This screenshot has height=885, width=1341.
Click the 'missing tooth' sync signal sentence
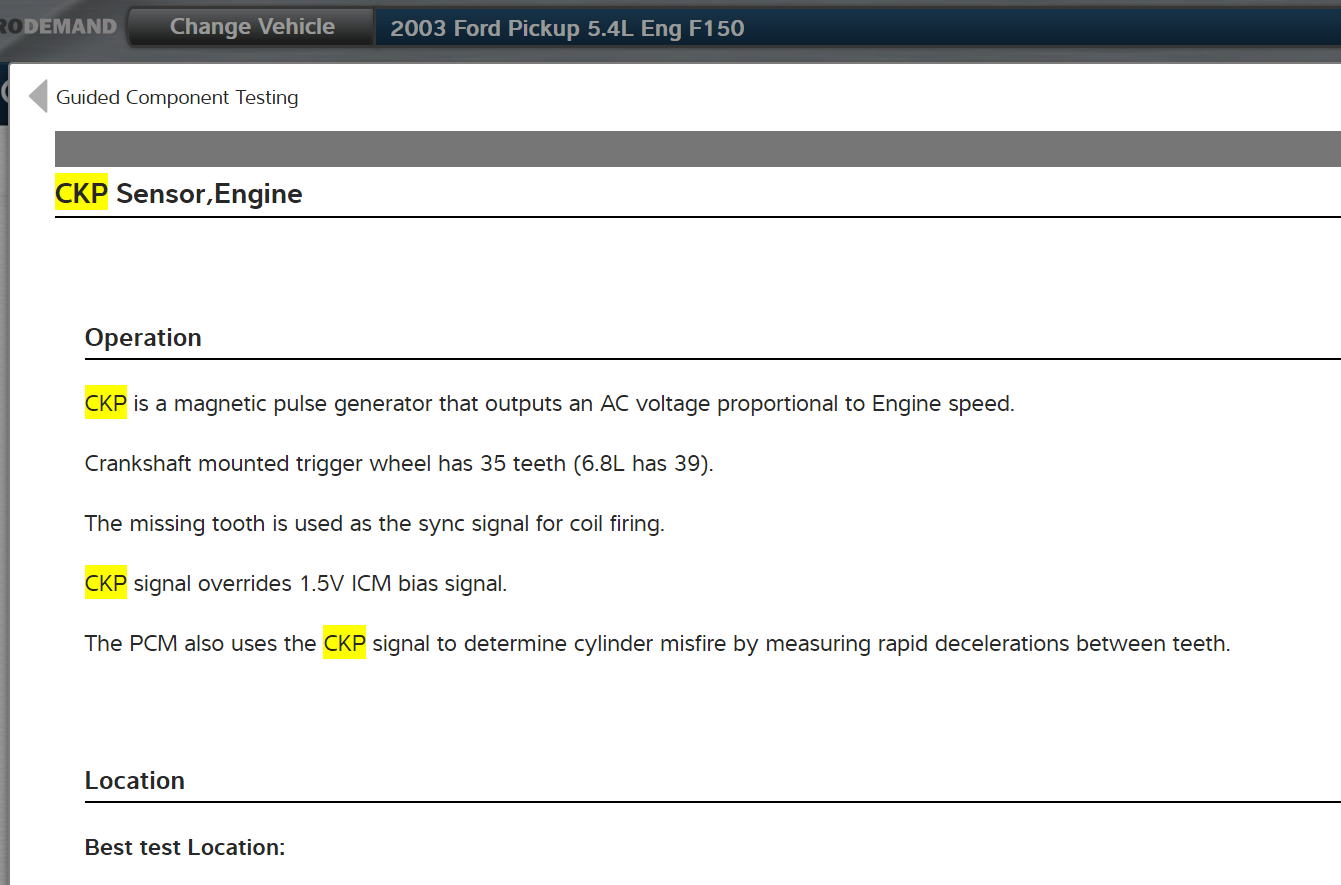(x=374, y=524)
